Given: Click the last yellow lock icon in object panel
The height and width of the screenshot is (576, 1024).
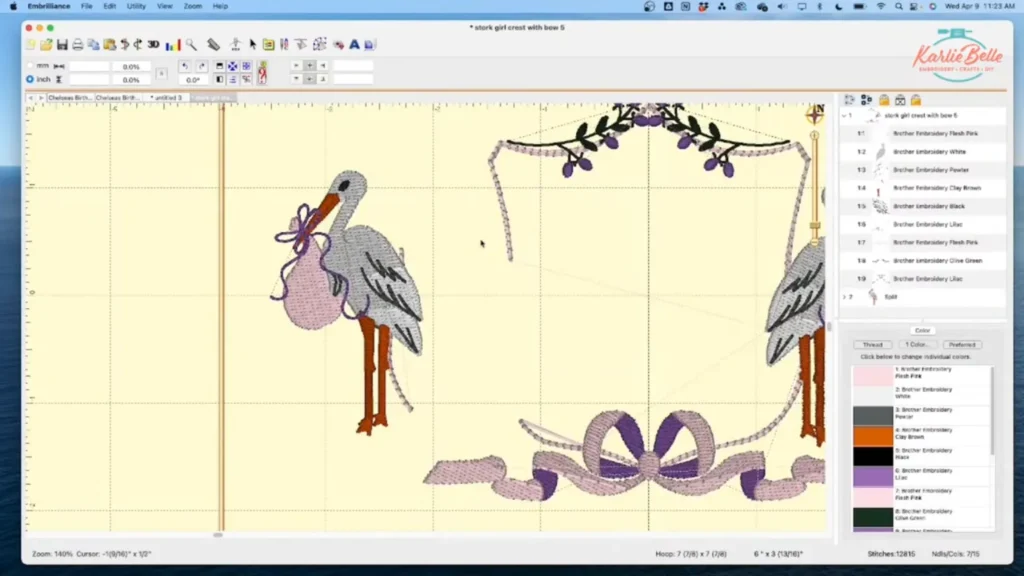Looking at the screenshot, I should [x=916, y=100].
